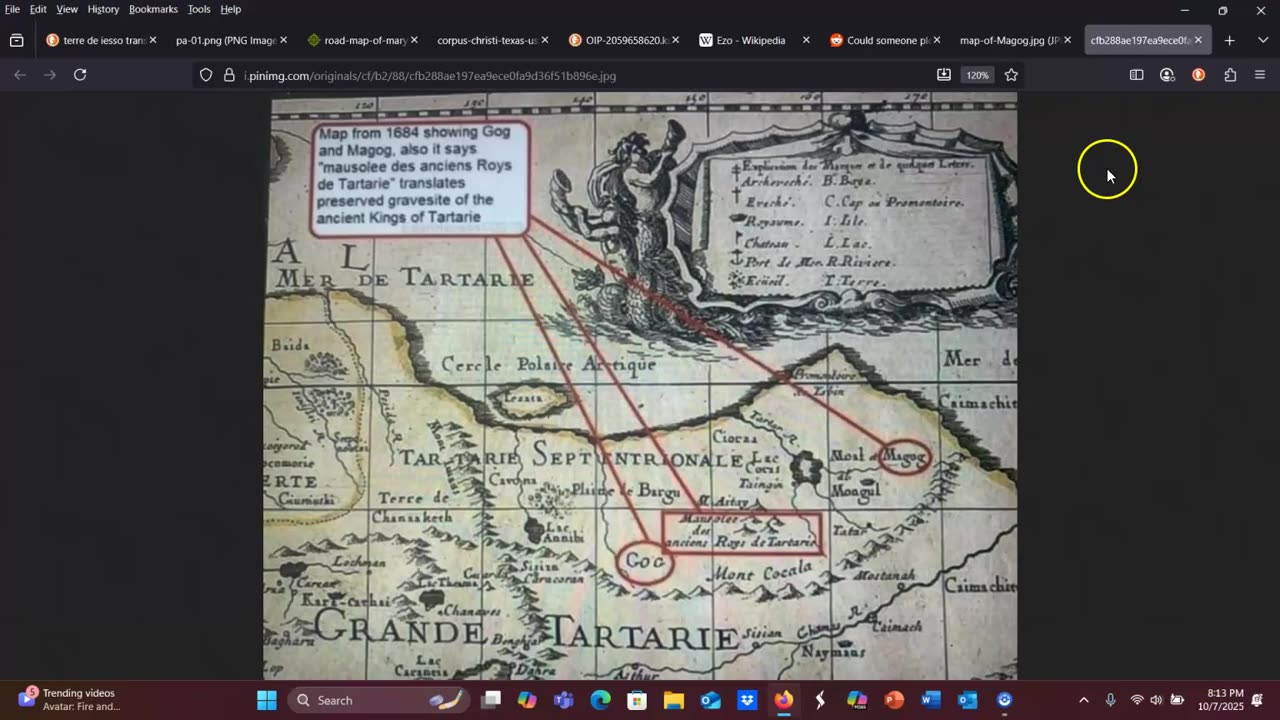Go forward one page
Viewport: 1280px width, 720px height.
pyautogui.click(x=50, y=75)
